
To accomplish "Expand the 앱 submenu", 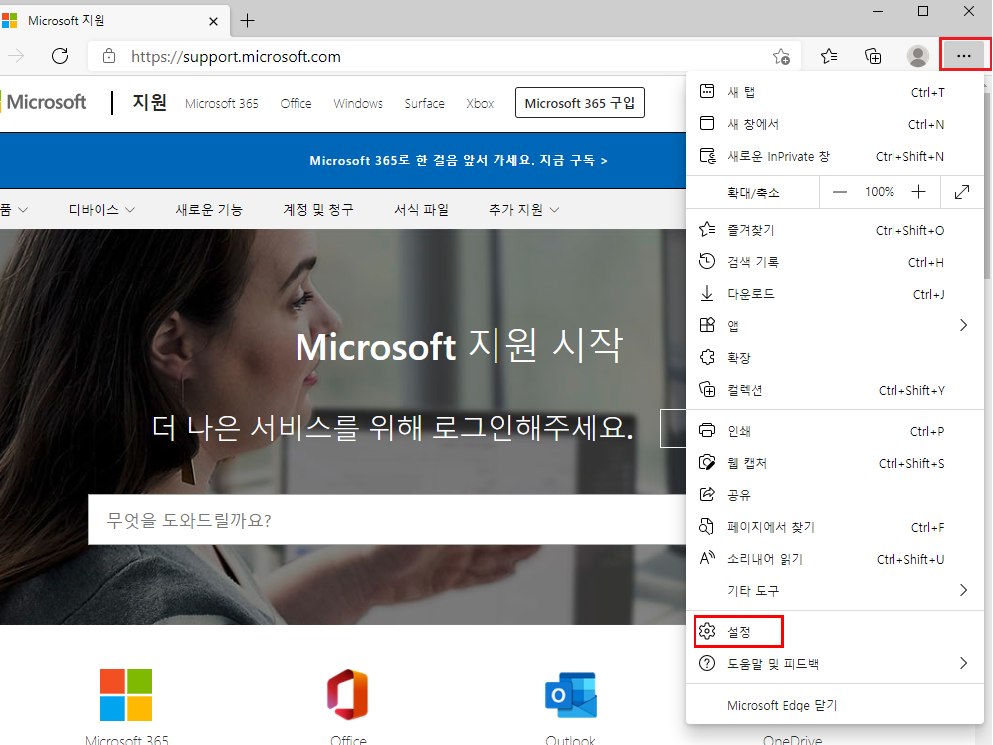I will tap(835, 326).
